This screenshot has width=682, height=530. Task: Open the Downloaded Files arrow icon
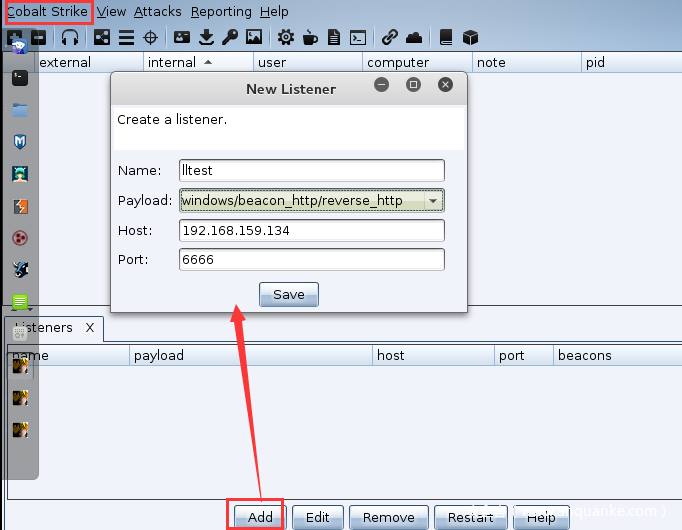click(x=206, y=37)
